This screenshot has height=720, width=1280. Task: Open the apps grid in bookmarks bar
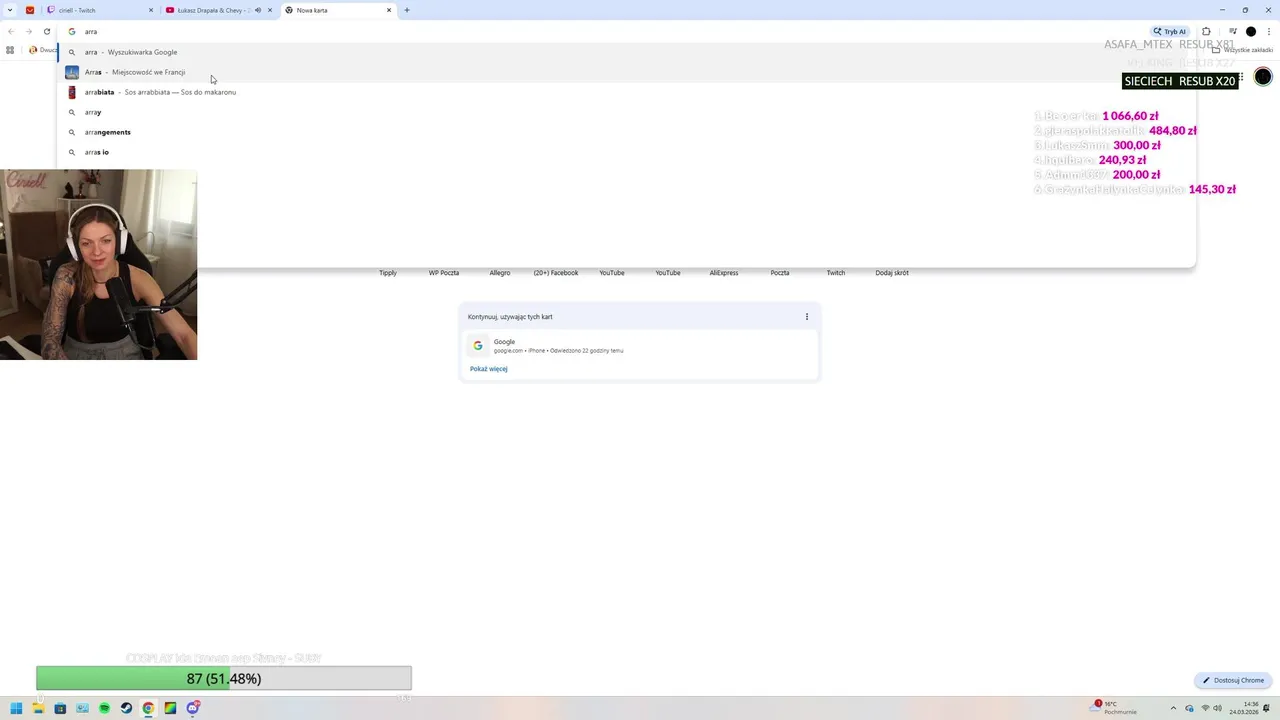coord(10,50)
